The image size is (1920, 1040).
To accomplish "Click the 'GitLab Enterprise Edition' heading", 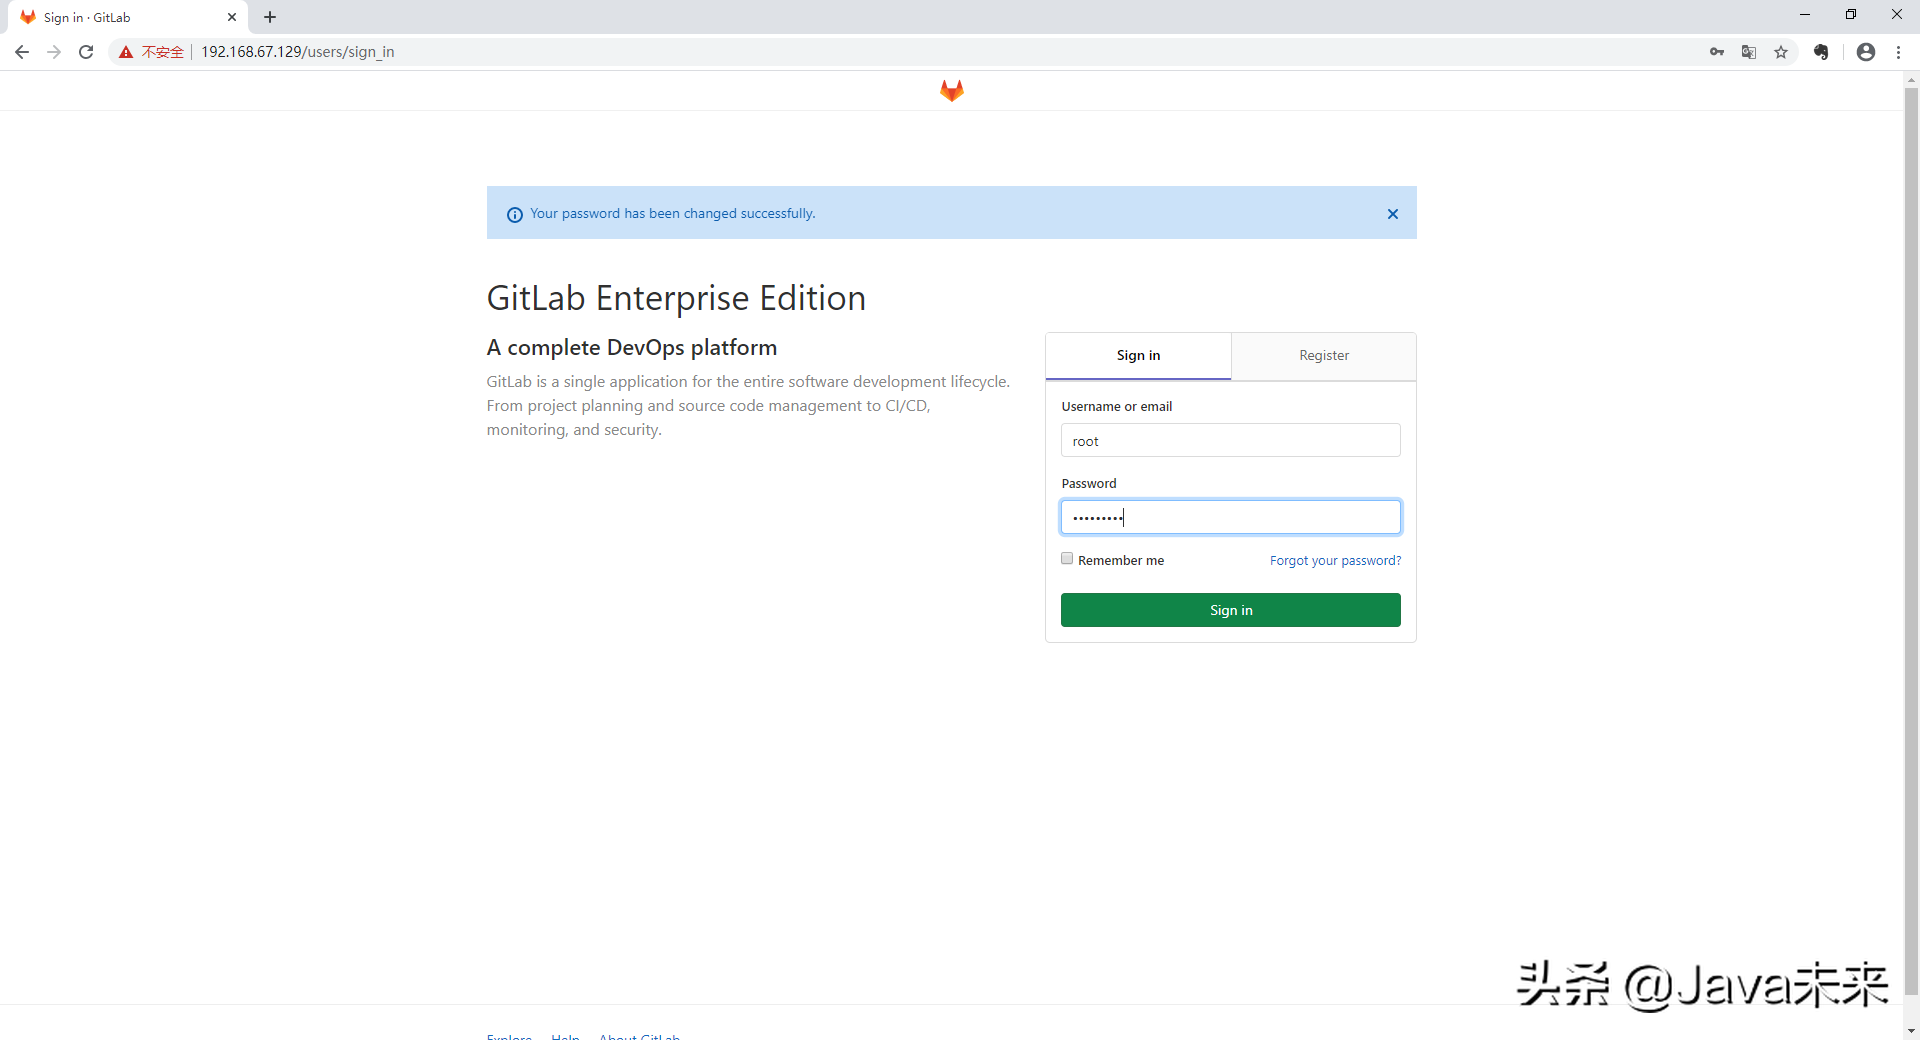I will (676, 298).
